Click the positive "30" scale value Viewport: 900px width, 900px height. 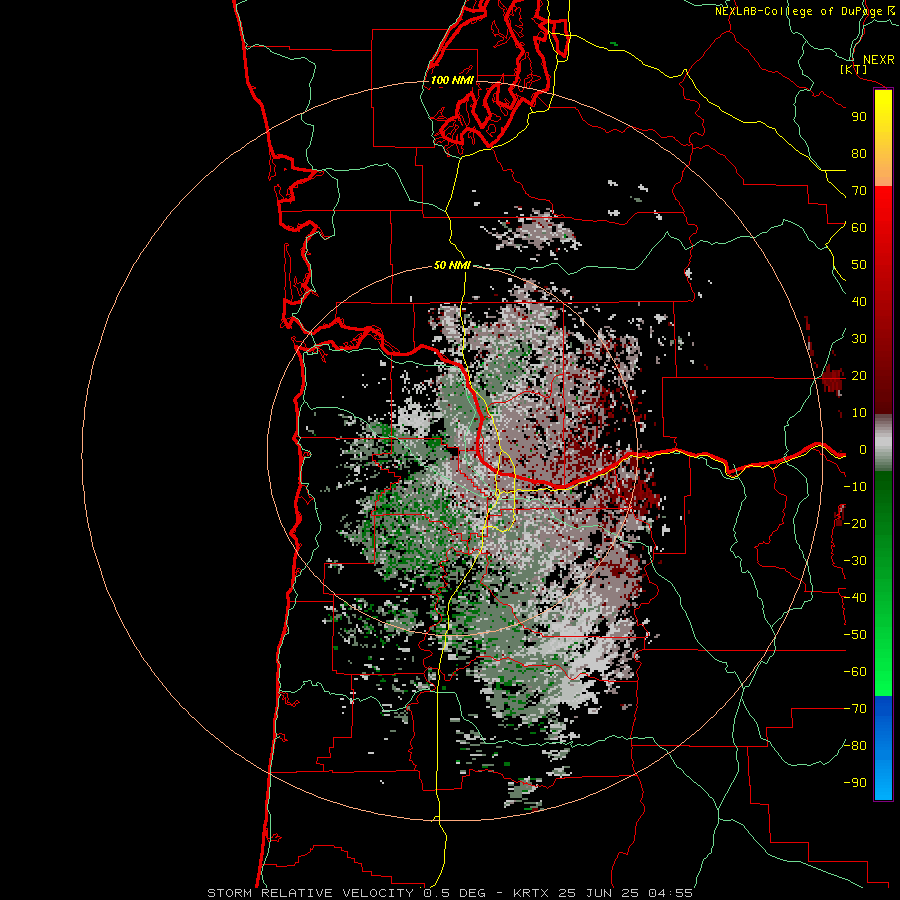click(859, 339)
